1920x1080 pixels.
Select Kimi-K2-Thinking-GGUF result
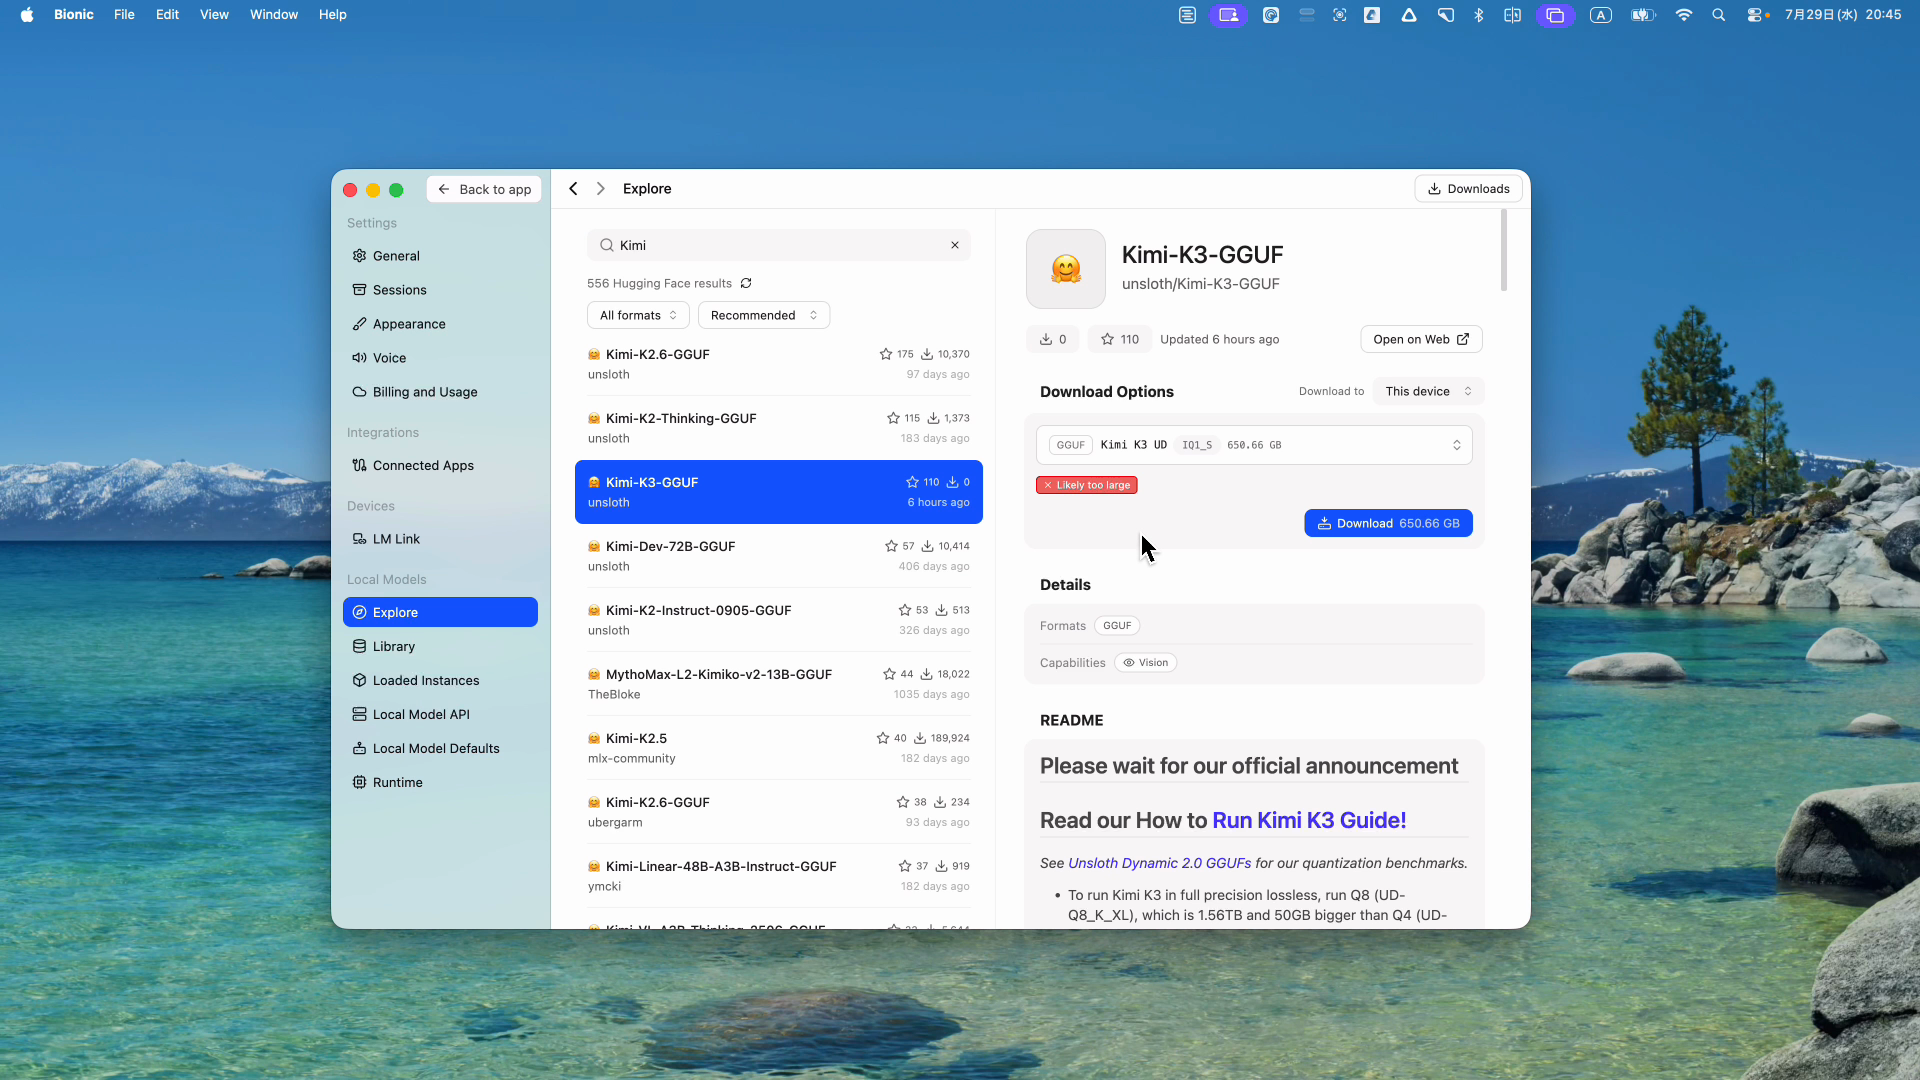(778, 428)
